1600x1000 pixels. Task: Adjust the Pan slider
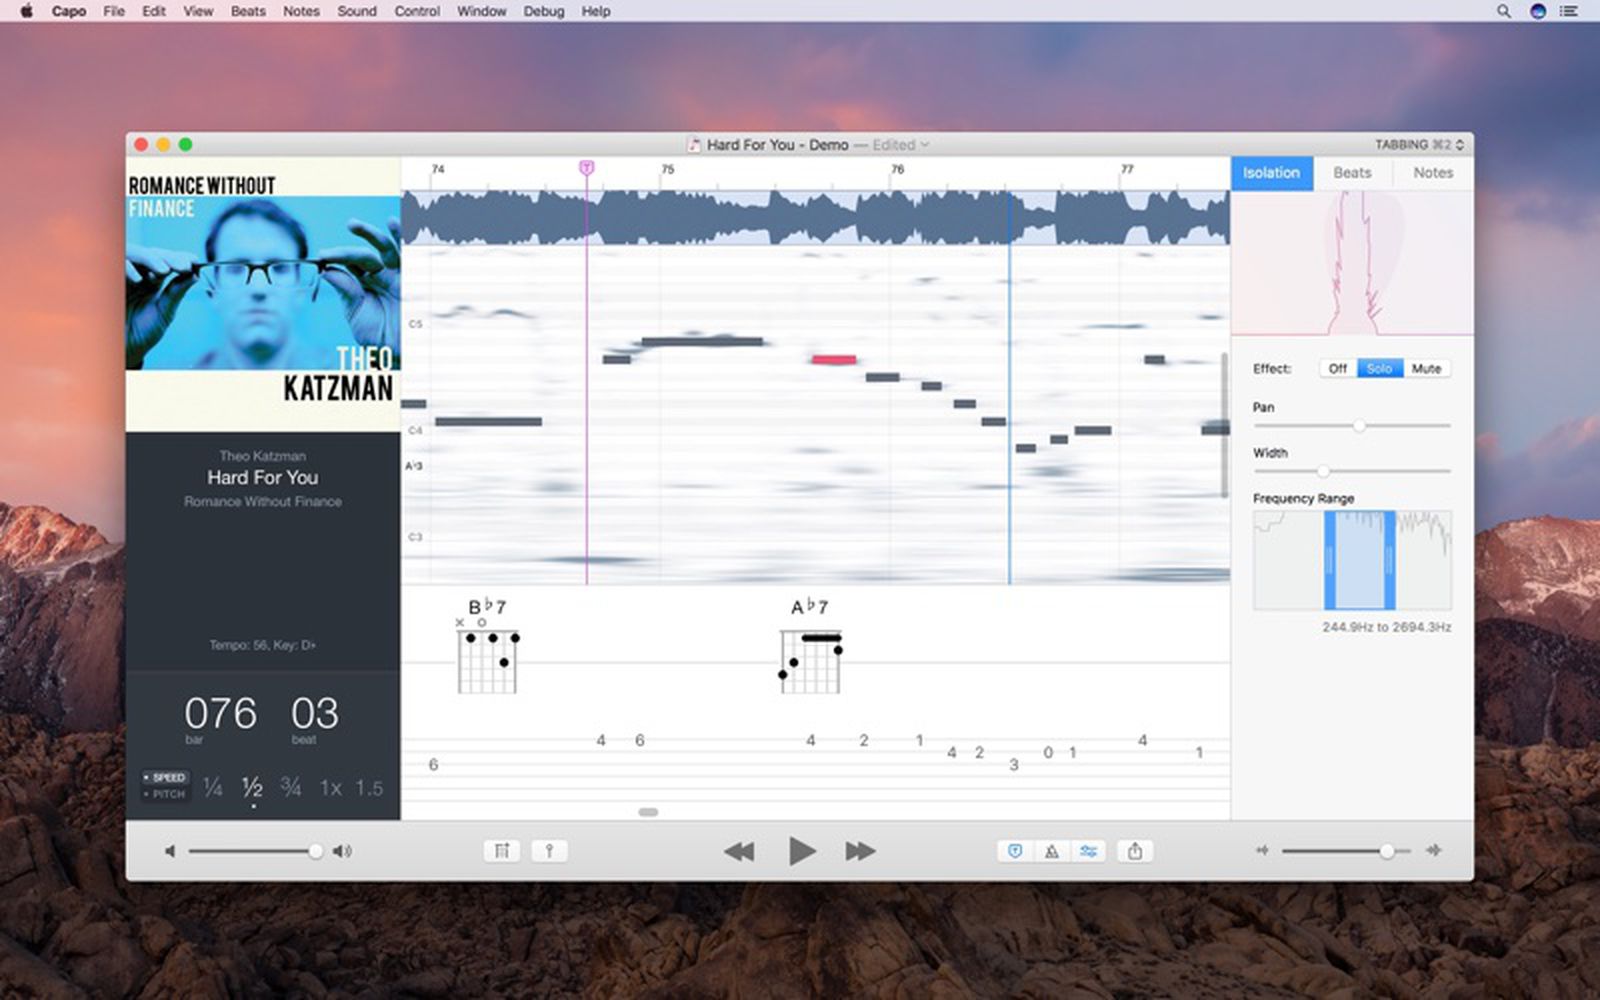click(1359, 425)
